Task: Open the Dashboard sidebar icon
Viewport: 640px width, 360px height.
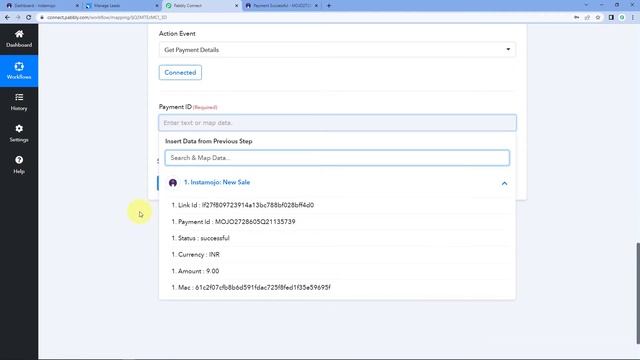Action: pos(19,39)
